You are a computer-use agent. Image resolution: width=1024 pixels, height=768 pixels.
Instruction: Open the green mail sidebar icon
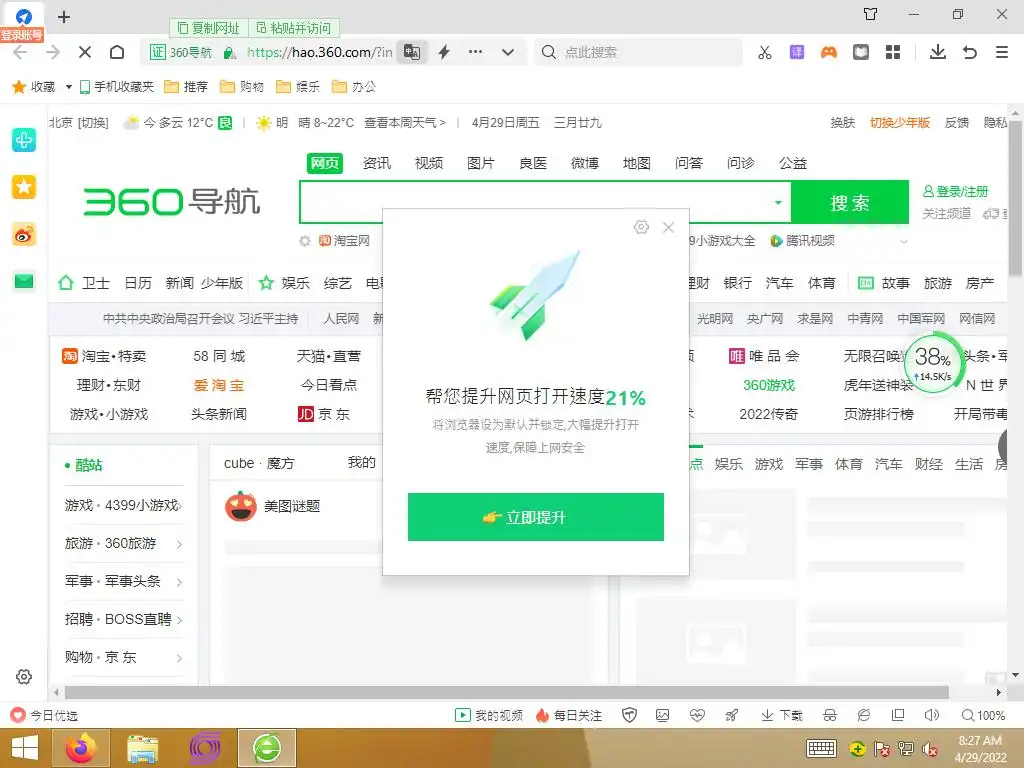[x=24, y=281]
